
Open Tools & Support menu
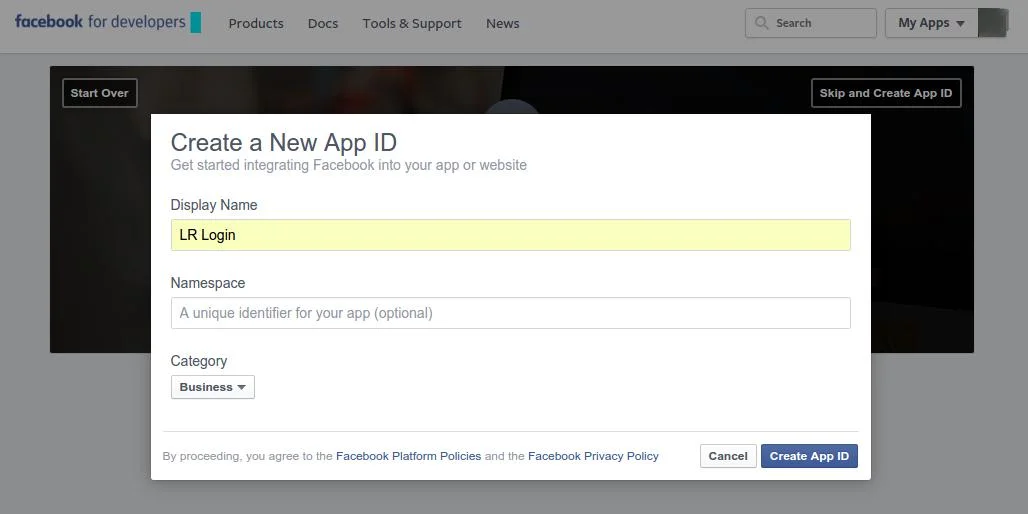coord(412,24)
